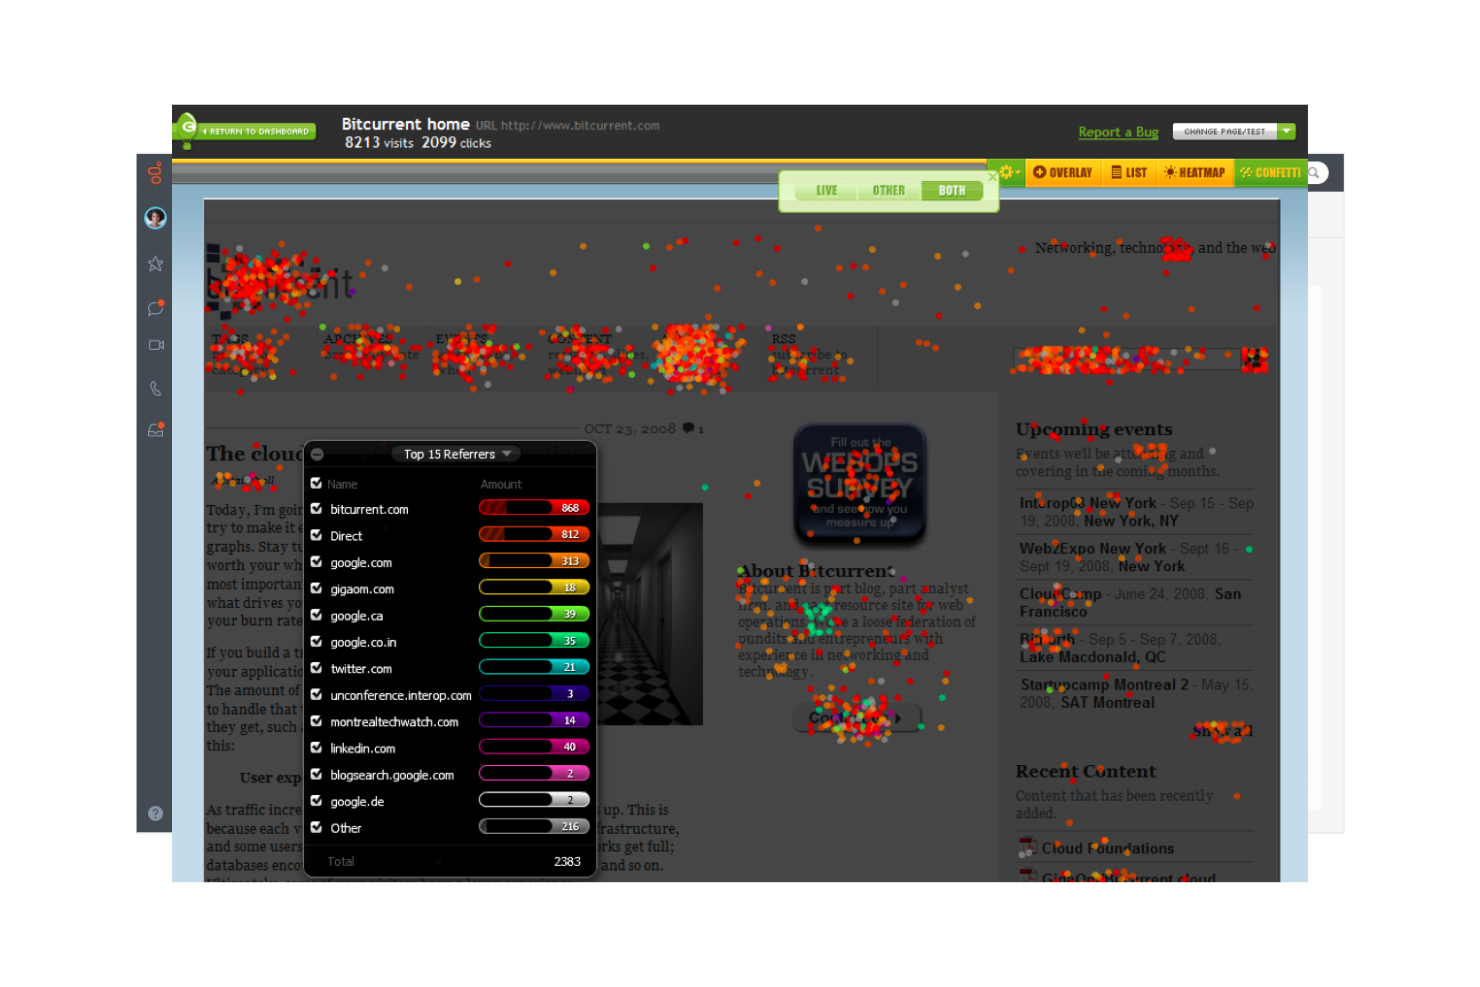Click the hallway photo in the article
Viewport: 1480px width, 987px height.
coord(649,614)
